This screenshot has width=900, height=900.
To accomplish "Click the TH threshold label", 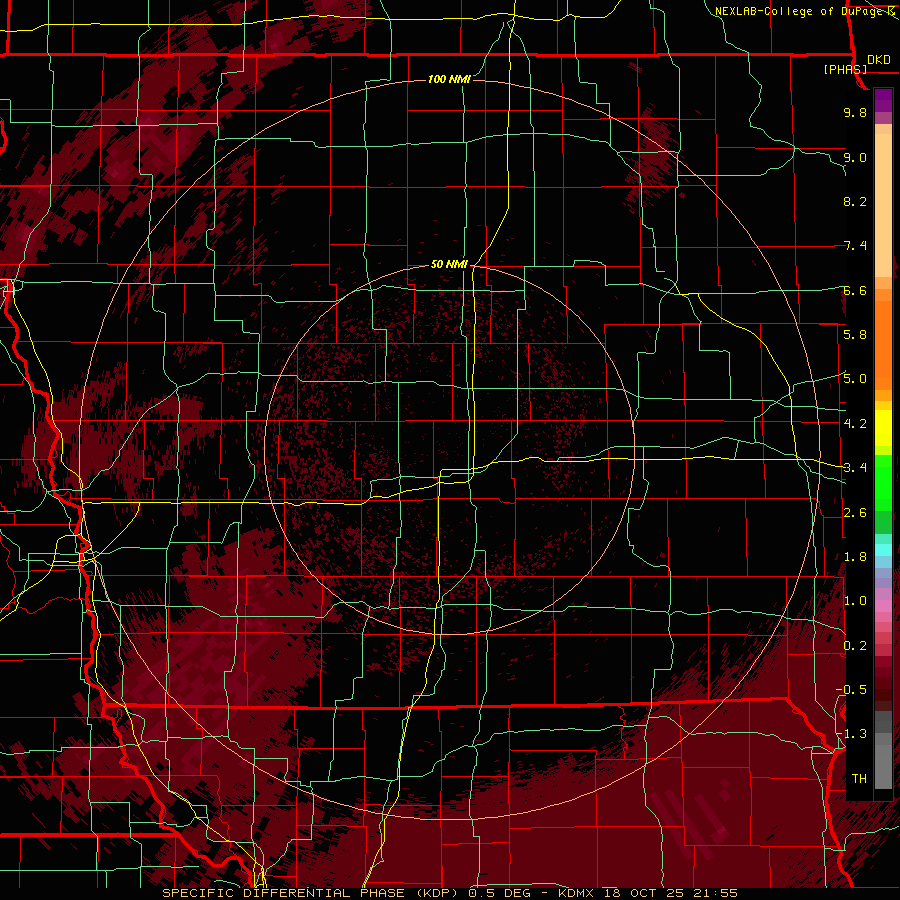I will [859, 778].
